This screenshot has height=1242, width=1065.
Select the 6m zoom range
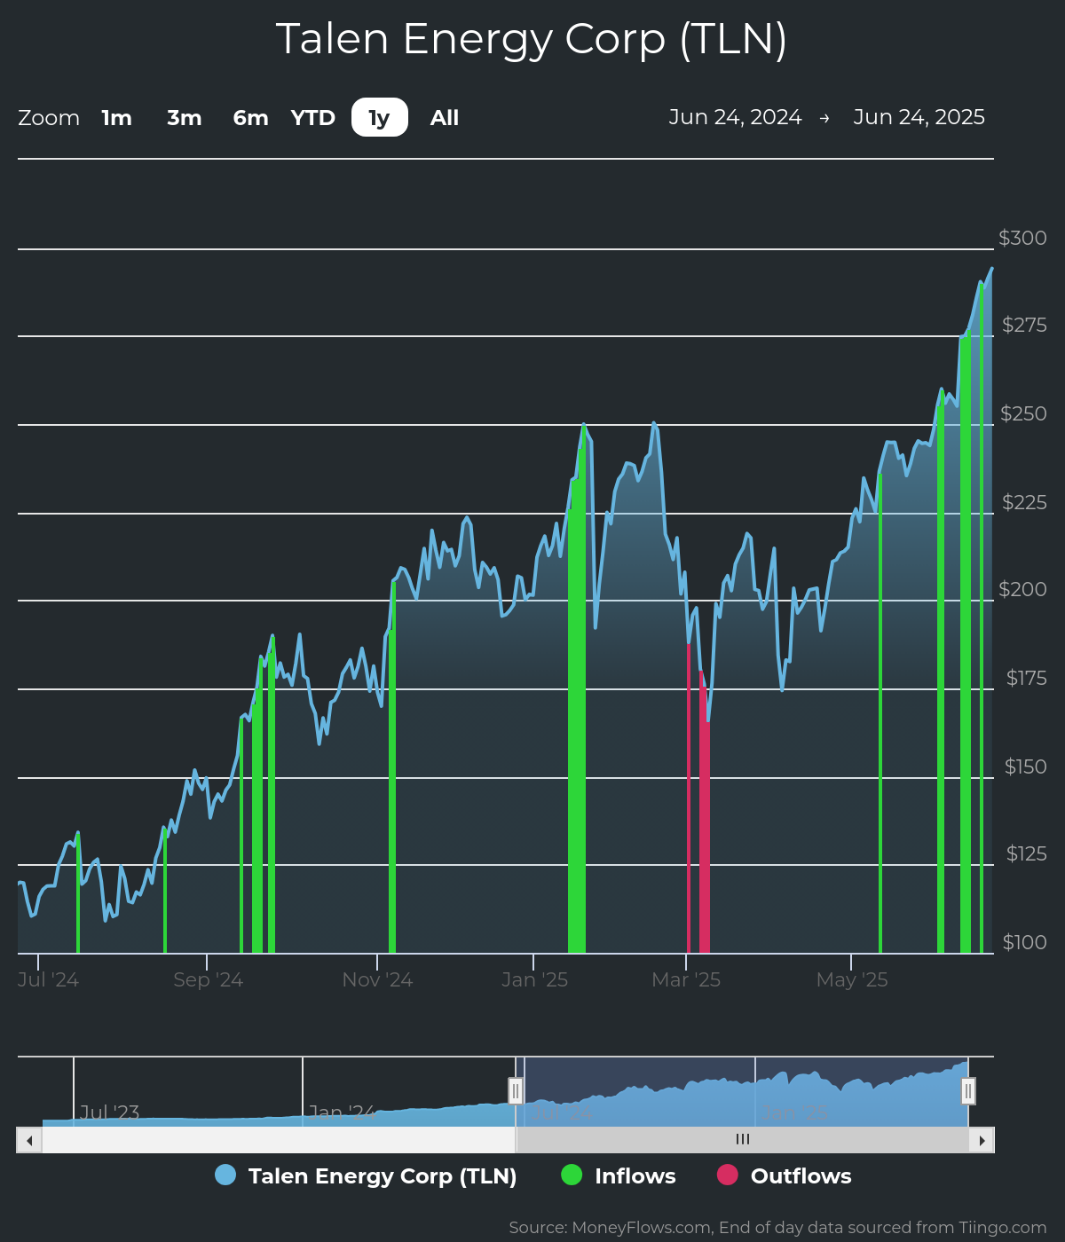(x=251, y=118)
